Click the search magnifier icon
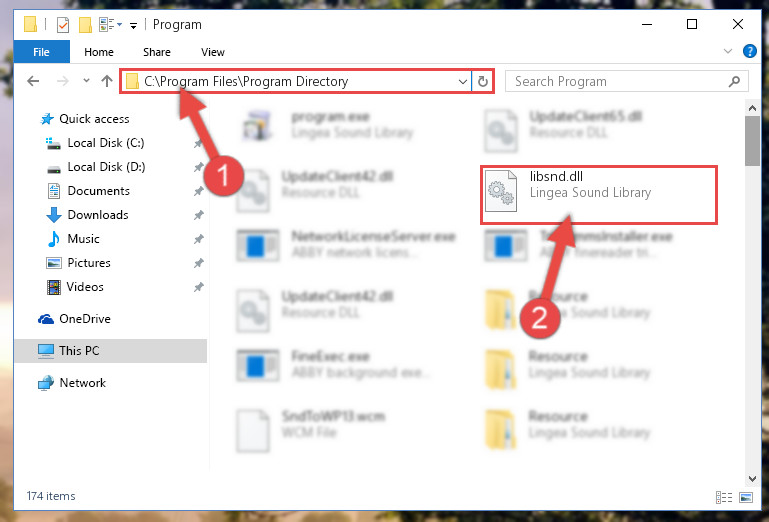The width and height of the screenshot is (769, 522). coord(734,81)
